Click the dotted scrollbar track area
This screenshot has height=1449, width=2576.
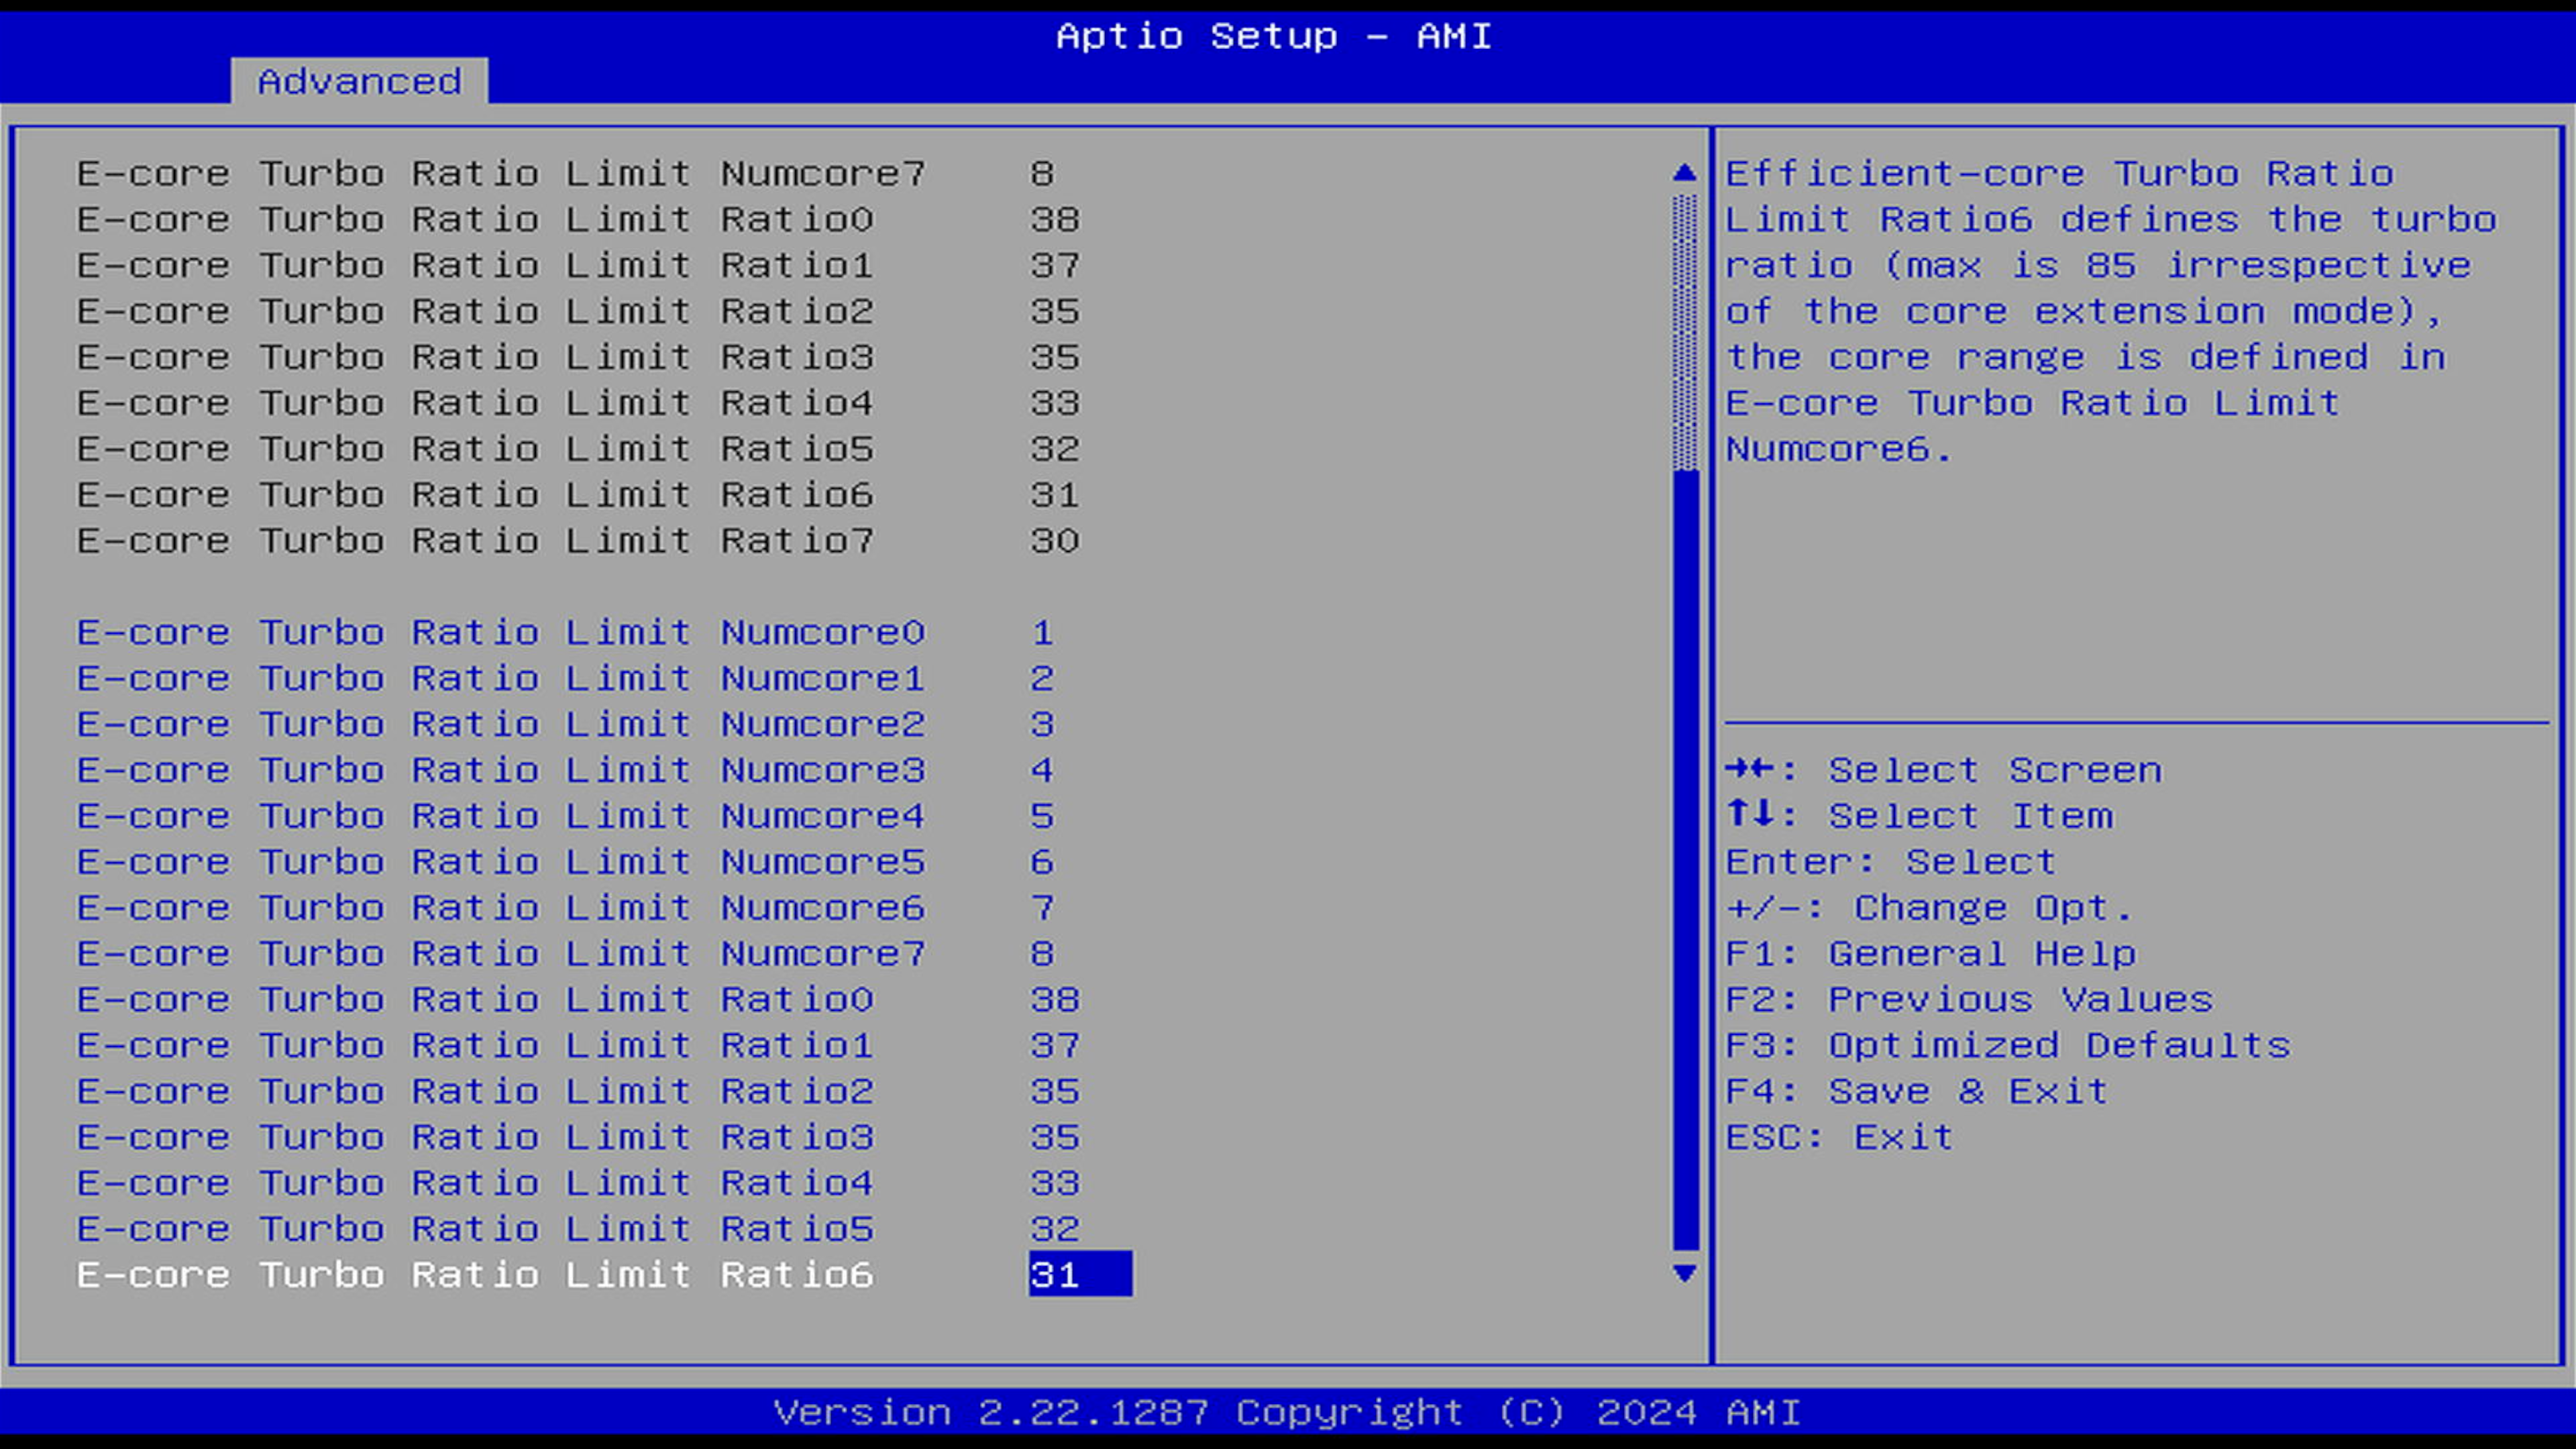1685,330
